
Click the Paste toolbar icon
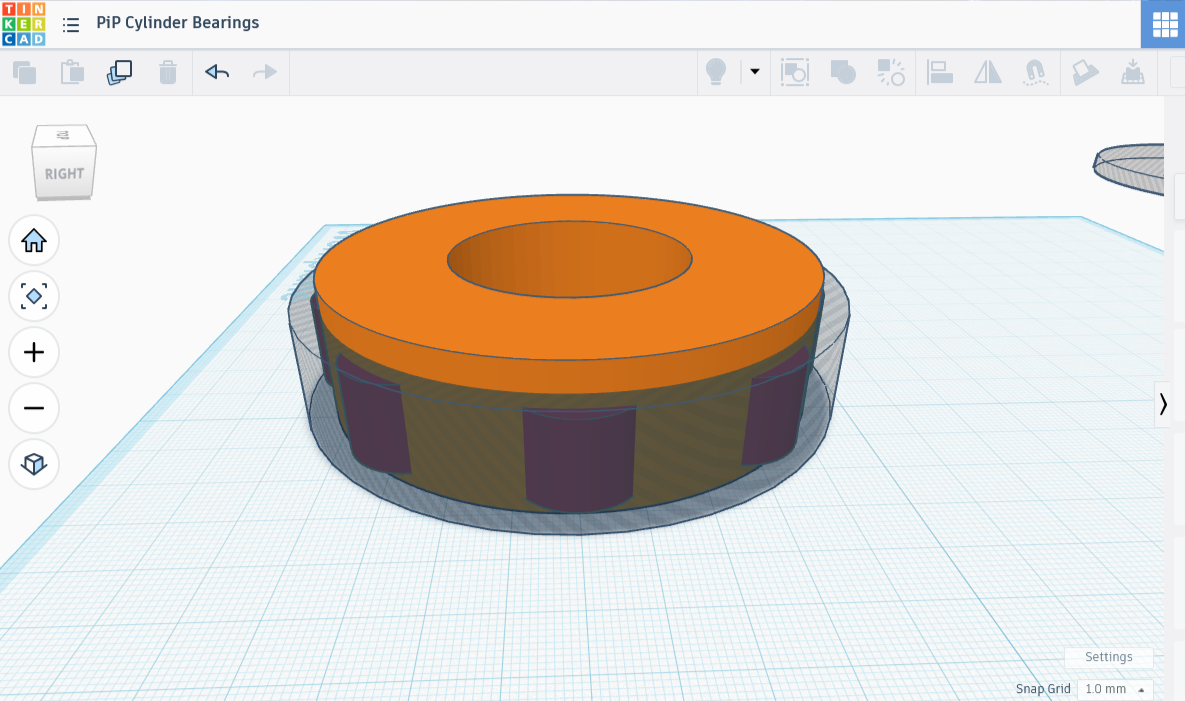pos(72,73)
